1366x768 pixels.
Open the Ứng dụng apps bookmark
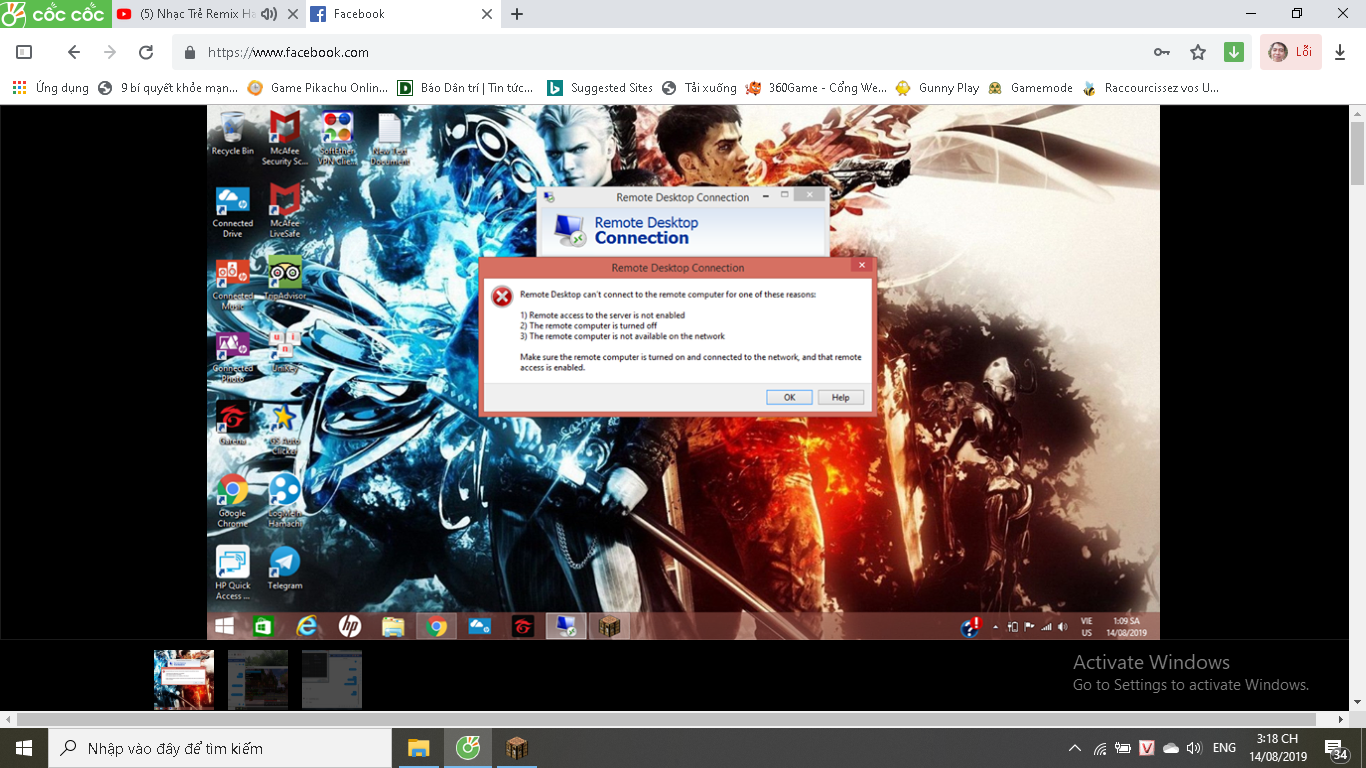(x=51, y=88)
